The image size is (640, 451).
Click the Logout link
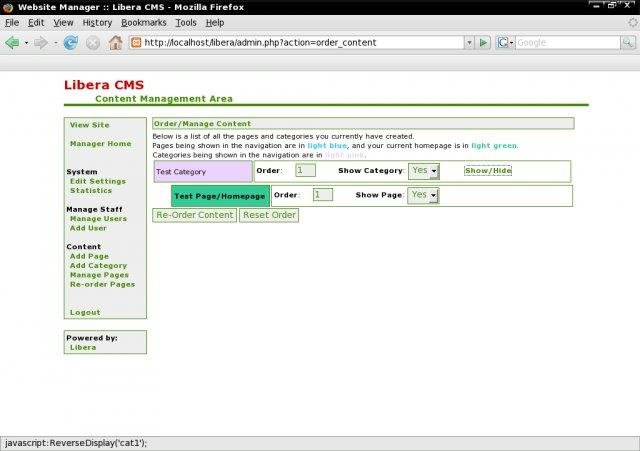tap(85, 313)
